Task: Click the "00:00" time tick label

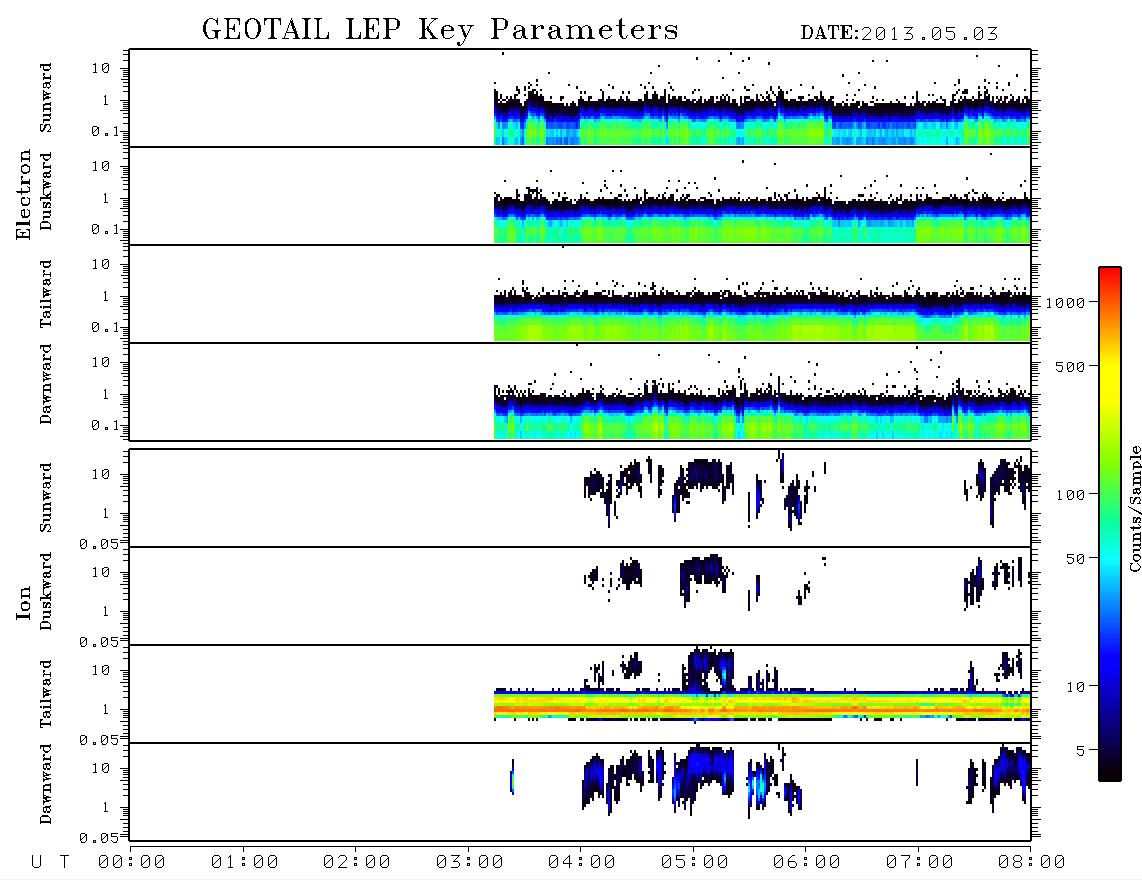Action: click(x=132, y=862)
